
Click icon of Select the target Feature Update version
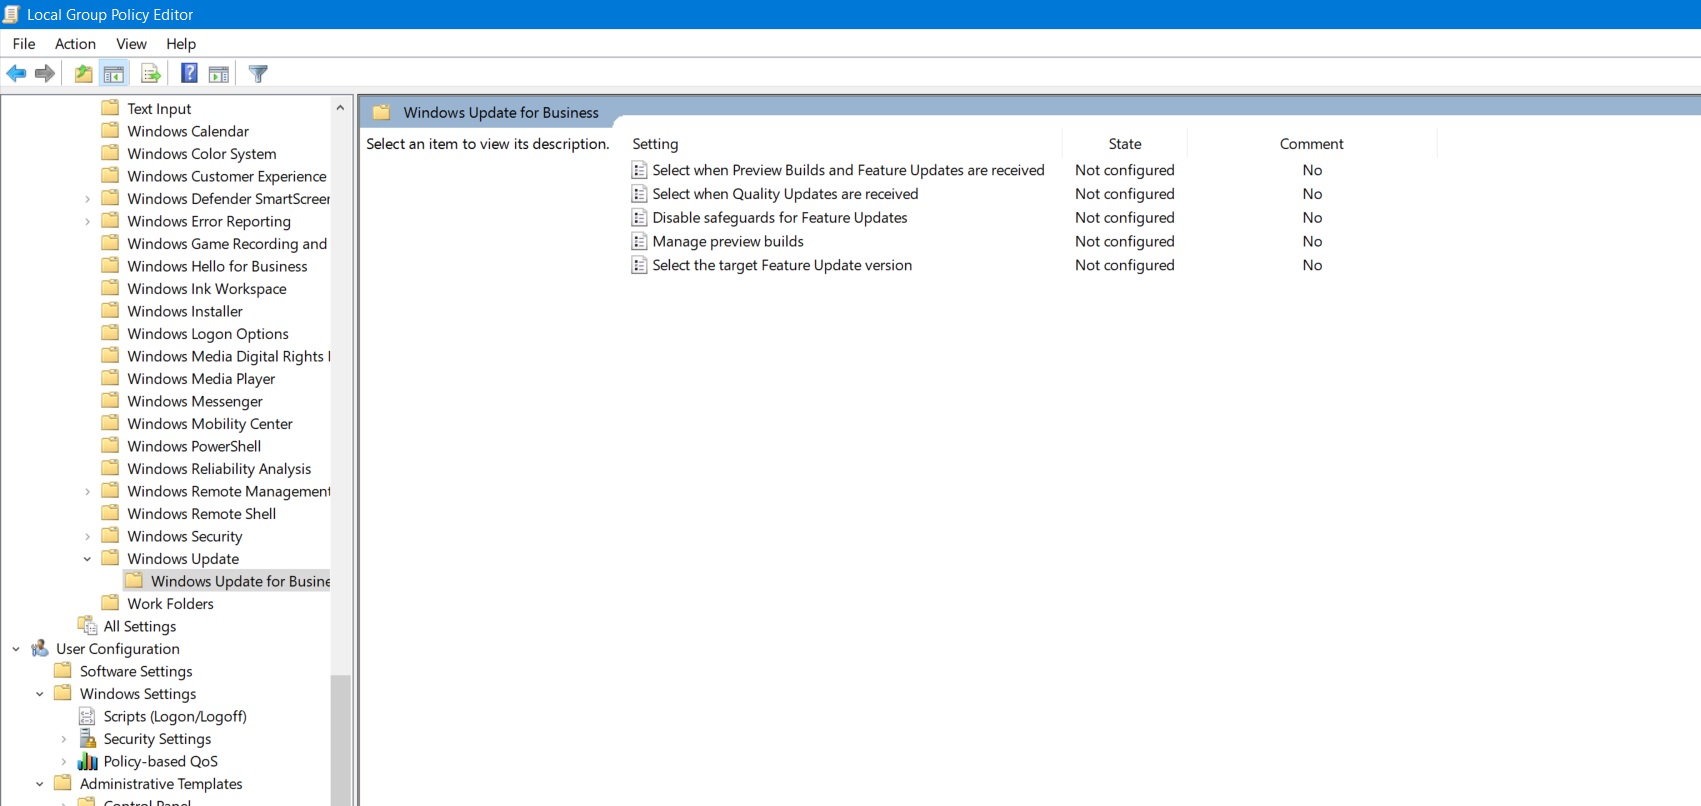(639, 265)
